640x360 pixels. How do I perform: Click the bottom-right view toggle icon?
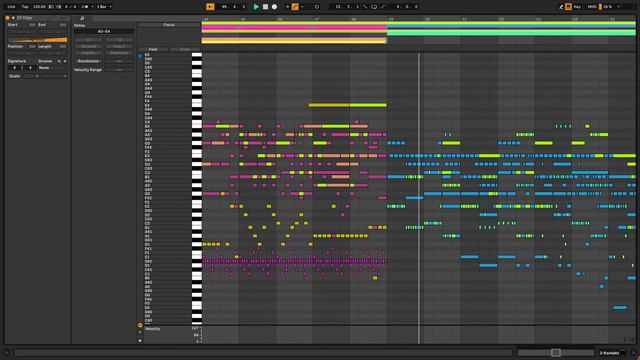coord(634,353)
